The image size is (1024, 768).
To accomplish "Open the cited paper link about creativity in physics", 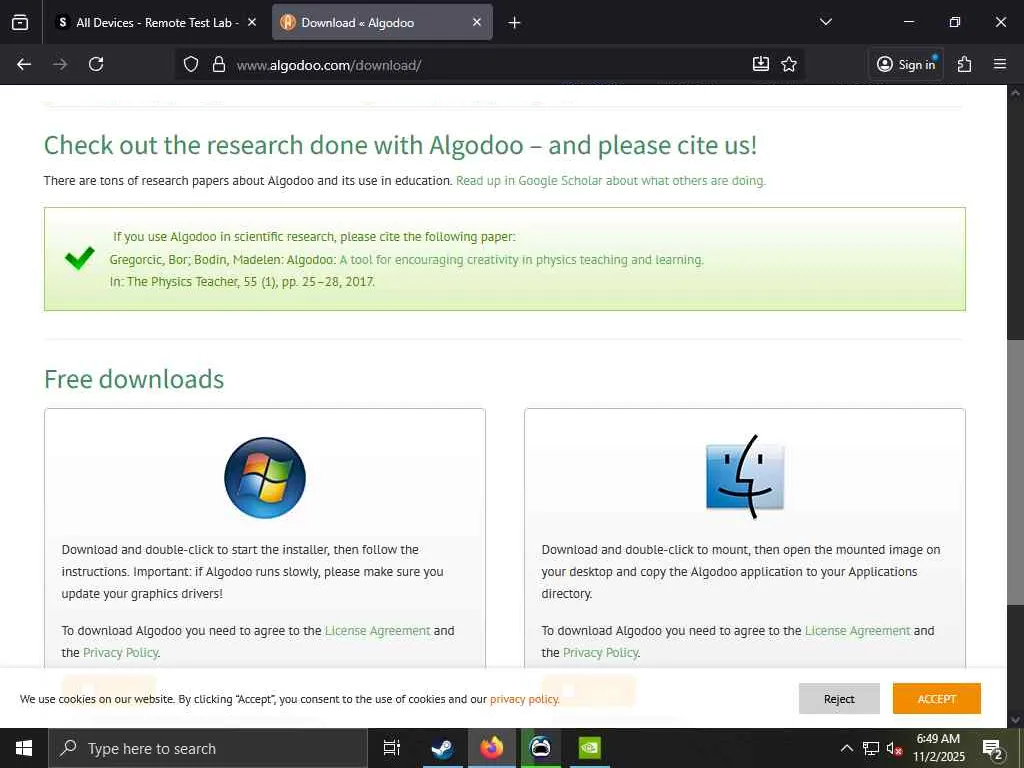I will [x=521, y=259].
